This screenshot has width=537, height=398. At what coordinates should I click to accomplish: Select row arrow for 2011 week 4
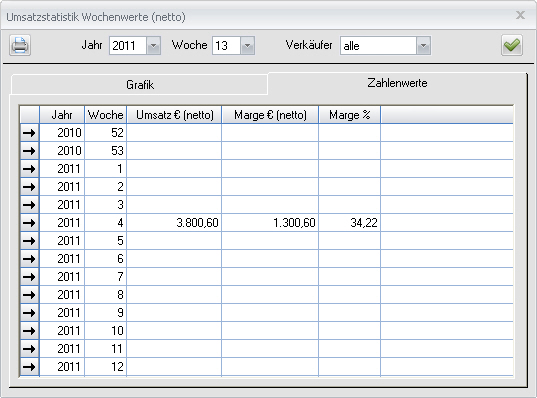coord(29,223)
